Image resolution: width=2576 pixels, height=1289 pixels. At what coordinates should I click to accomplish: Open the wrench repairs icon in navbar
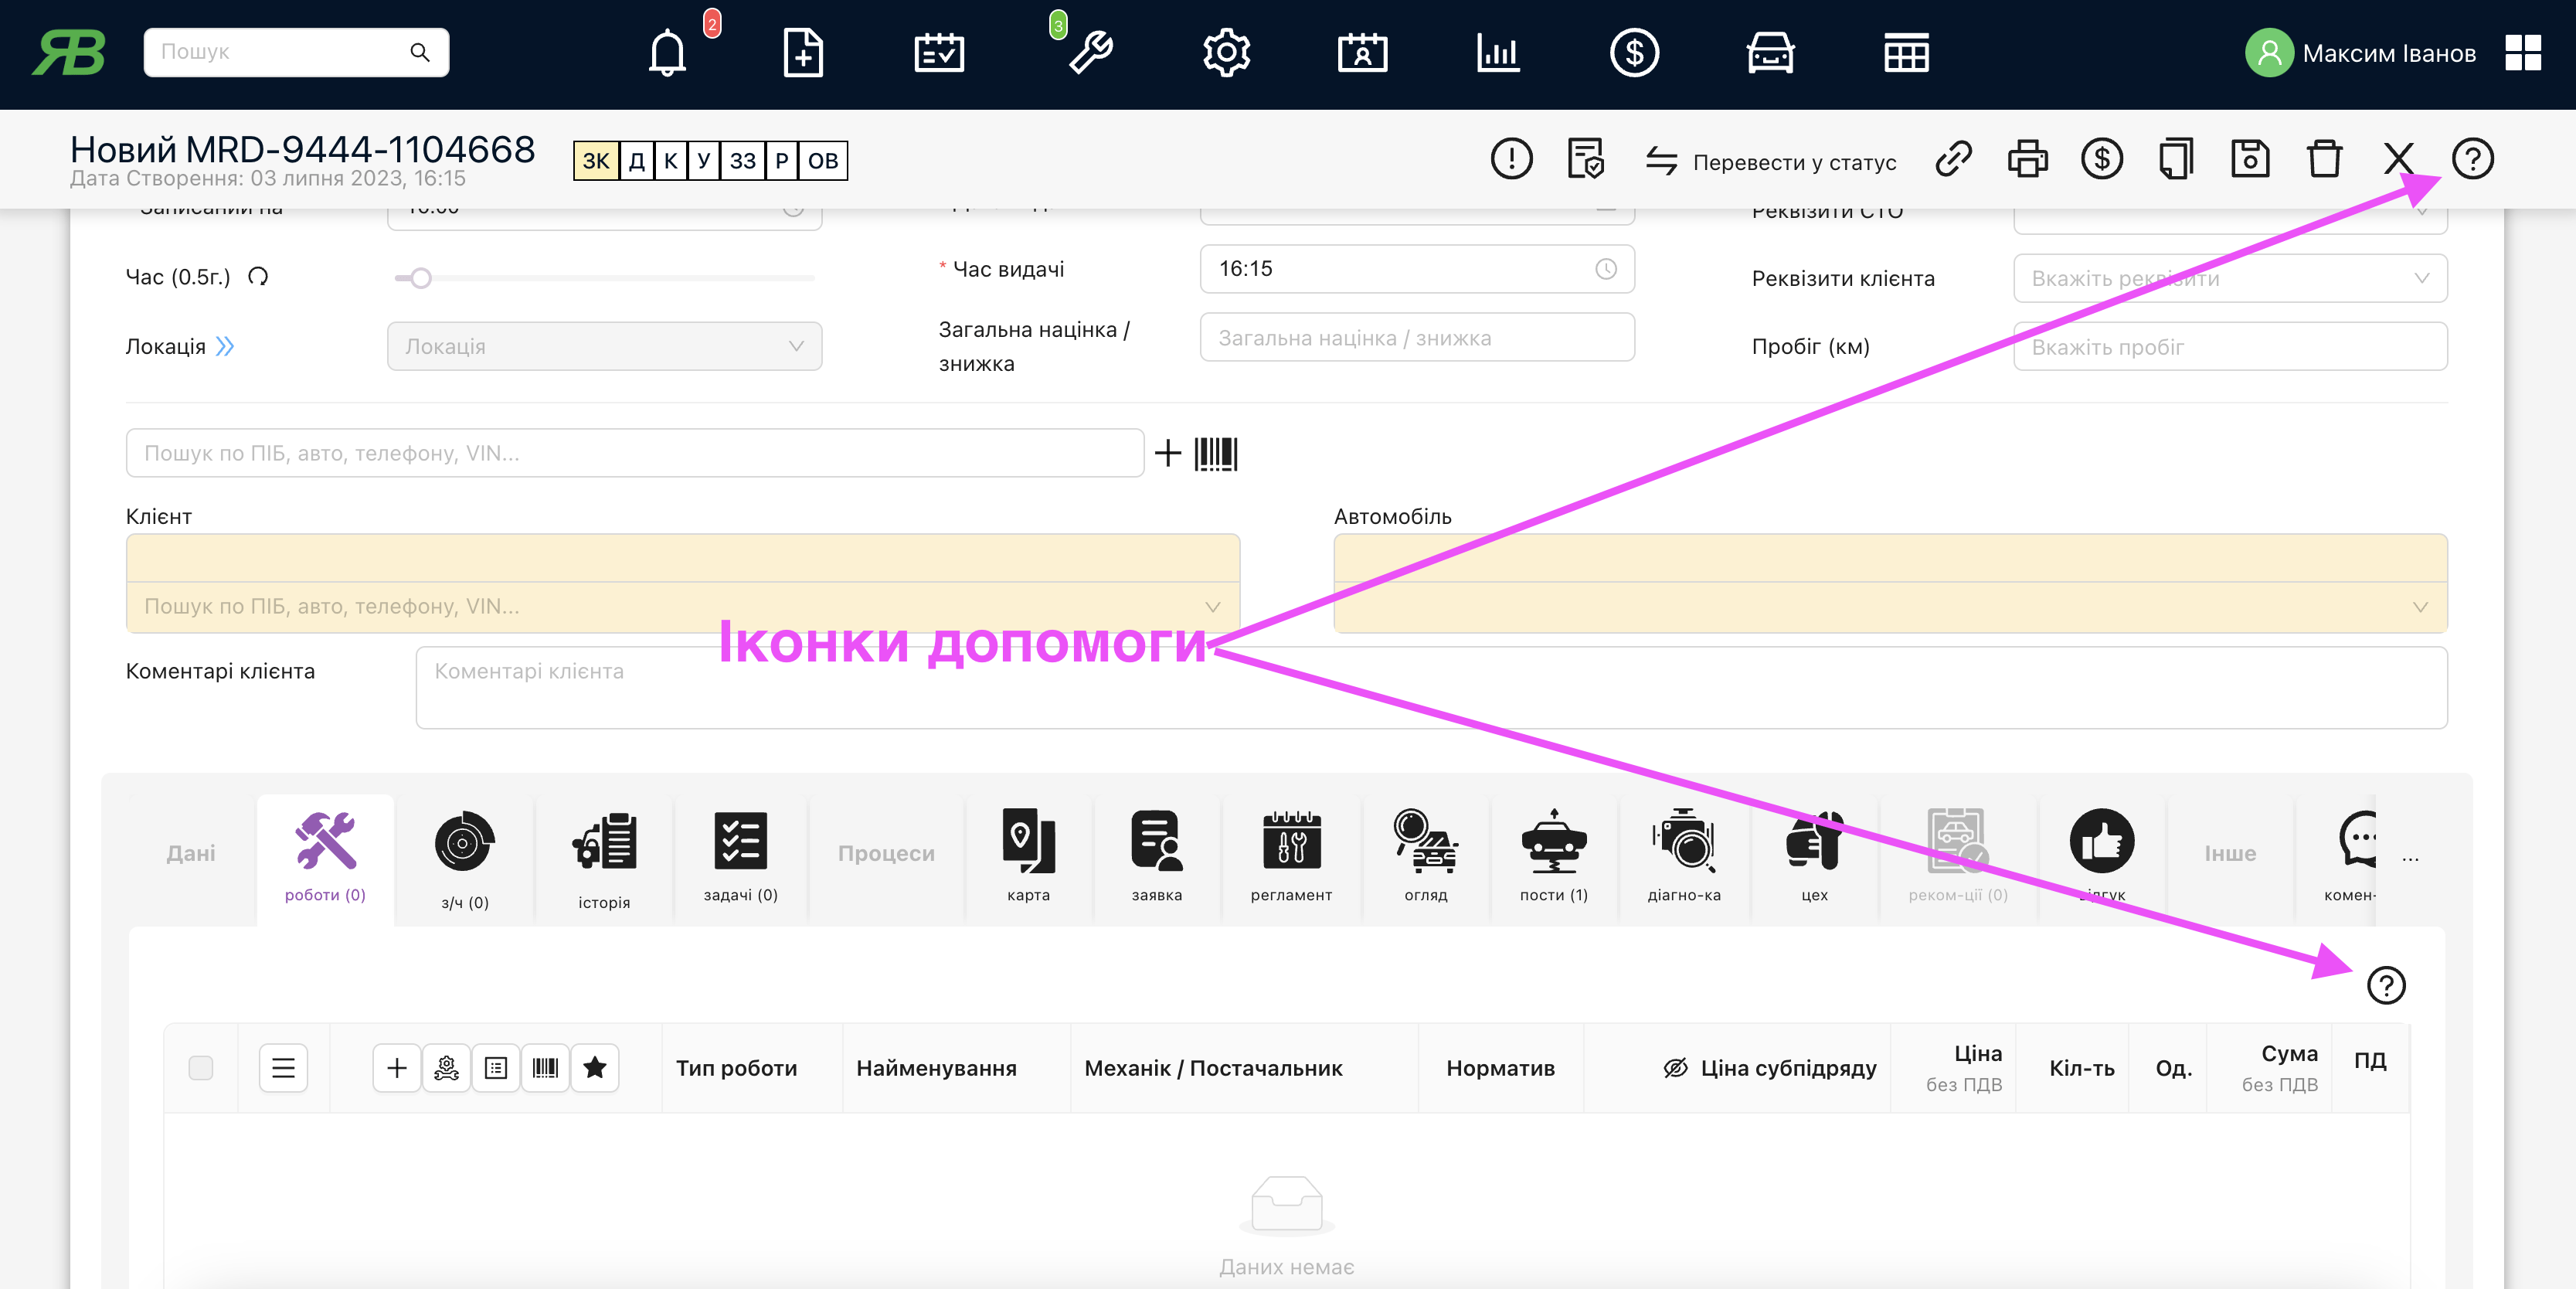[1090, 52]
